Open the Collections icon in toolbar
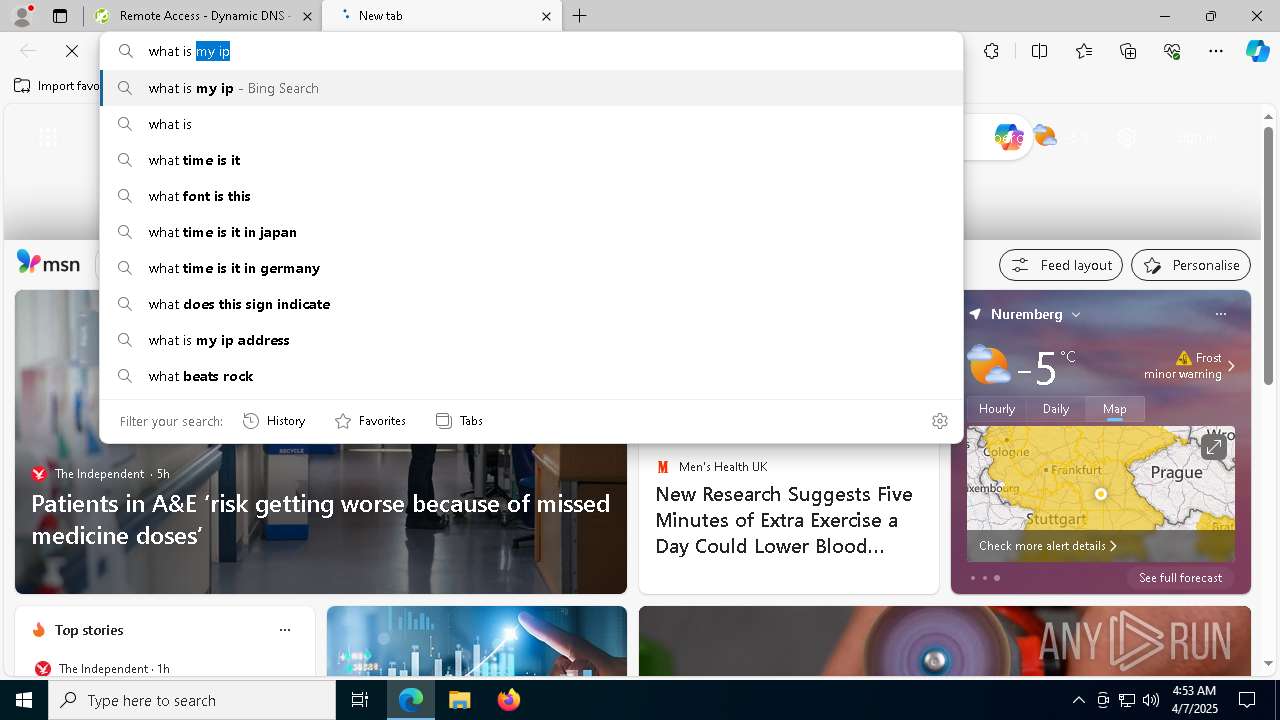The height and width of the screenshot is (720, 1280). point(1128,51)
